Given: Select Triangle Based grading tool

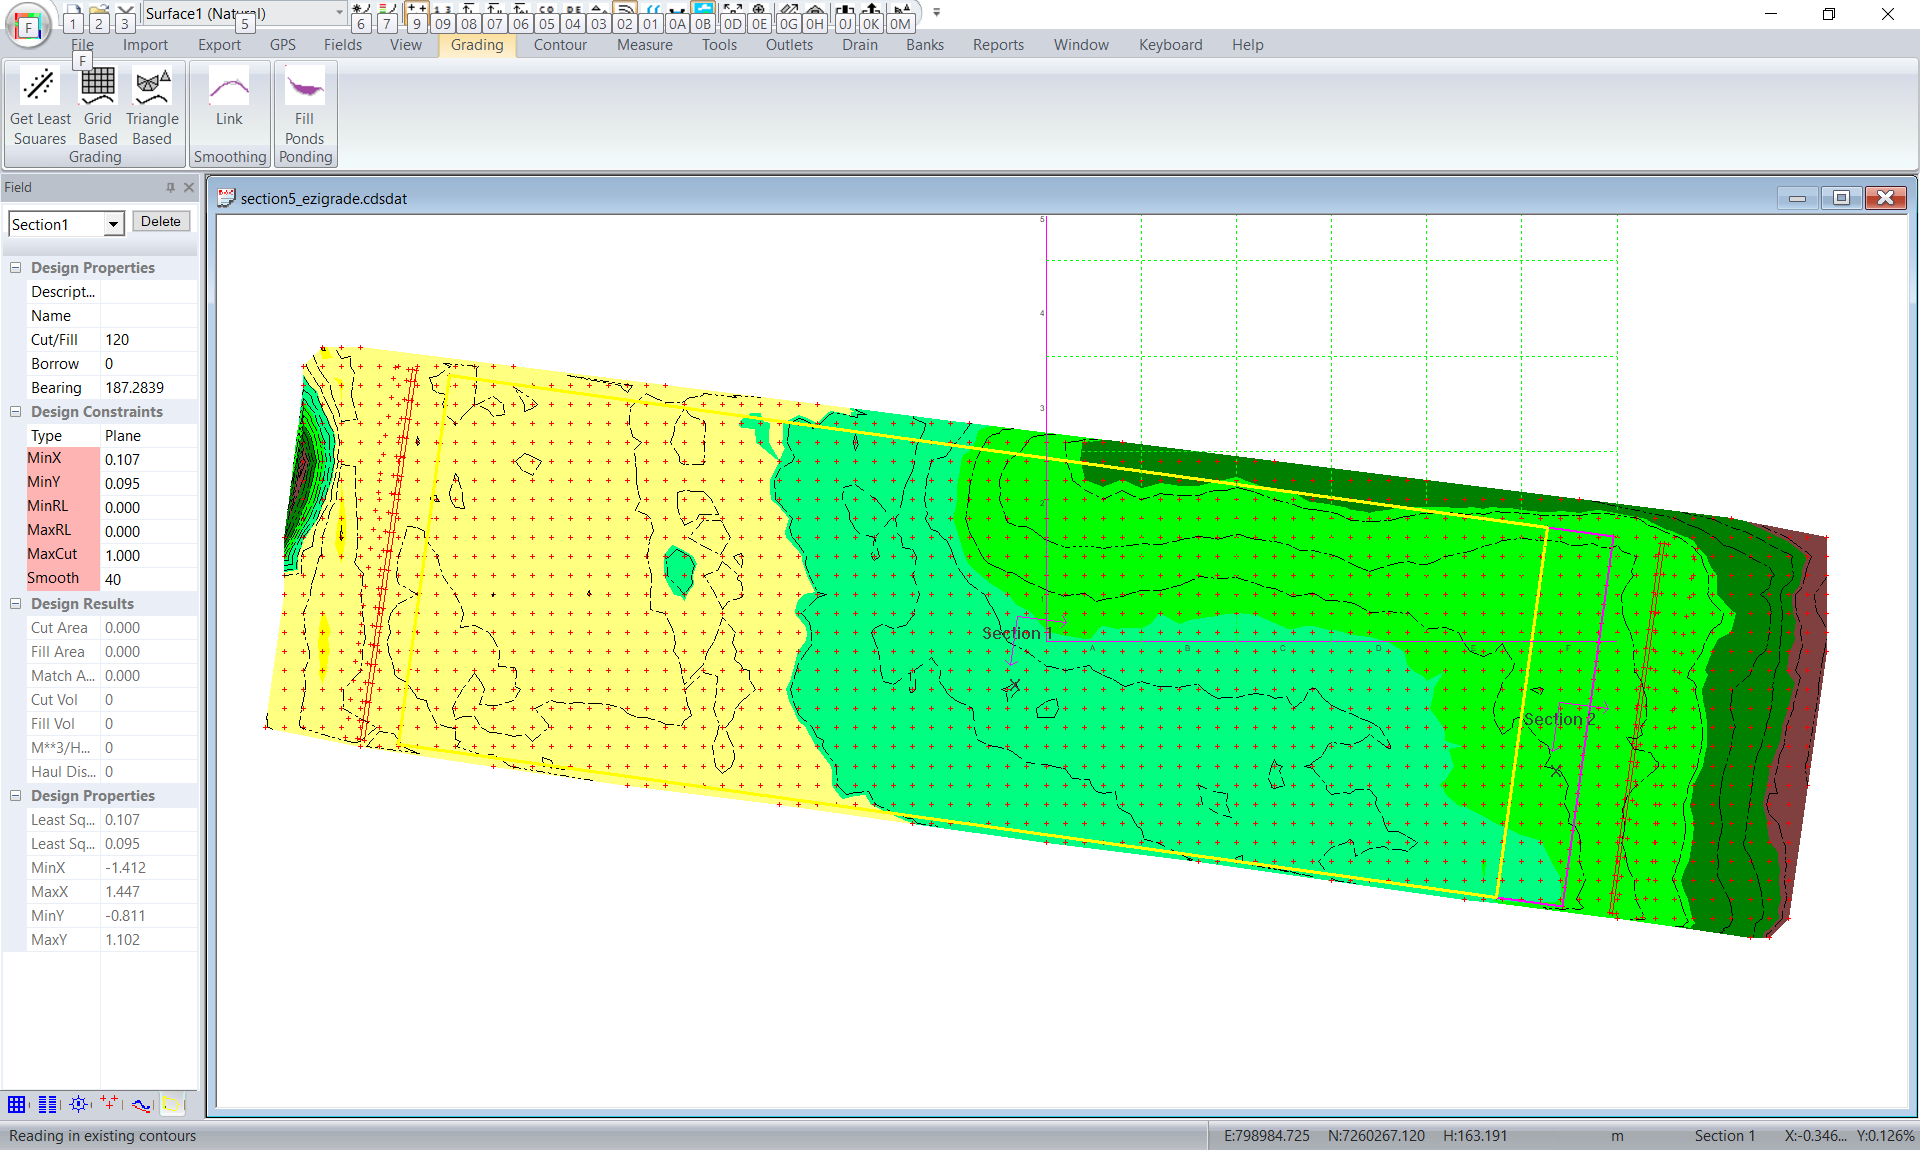Looking at the screenshot, I should tap(152, 106).
